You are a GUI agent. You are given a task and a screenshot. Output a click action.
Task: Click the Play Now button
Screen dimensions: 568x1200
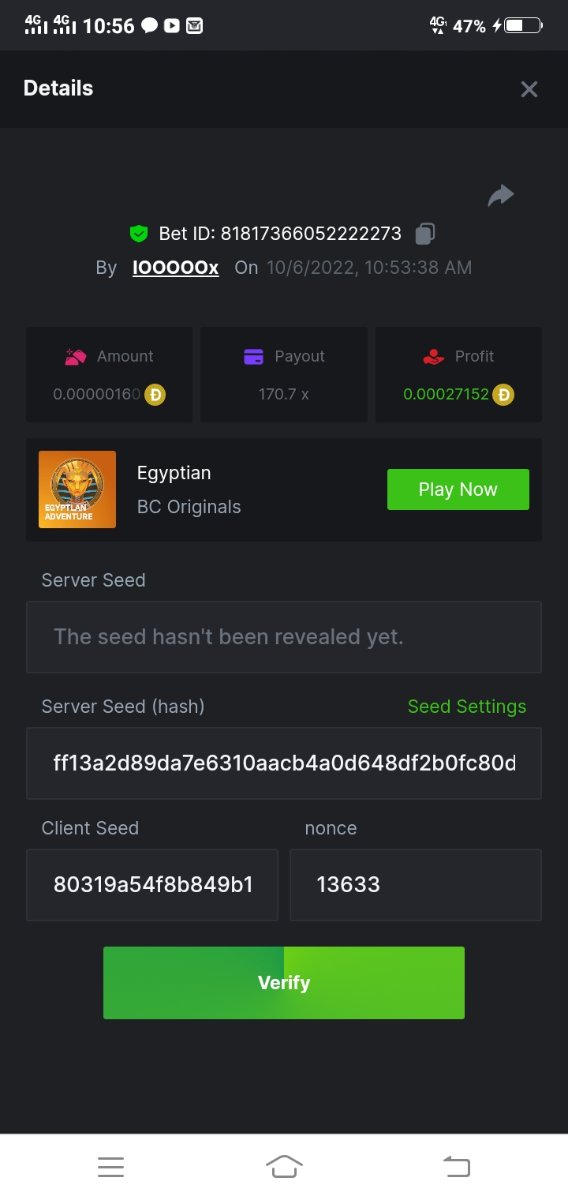(458, 489)
